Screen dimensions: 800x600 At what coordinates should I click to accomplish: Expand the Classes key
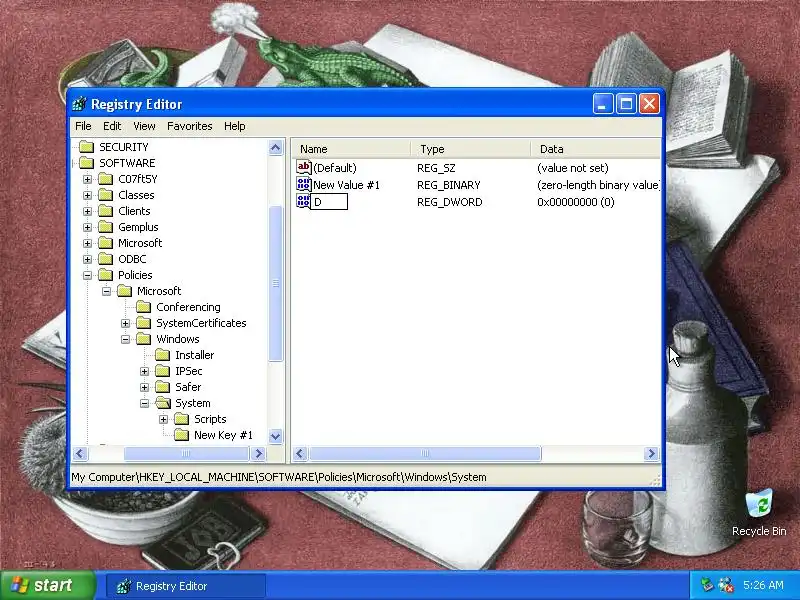(x=87, y=195)
